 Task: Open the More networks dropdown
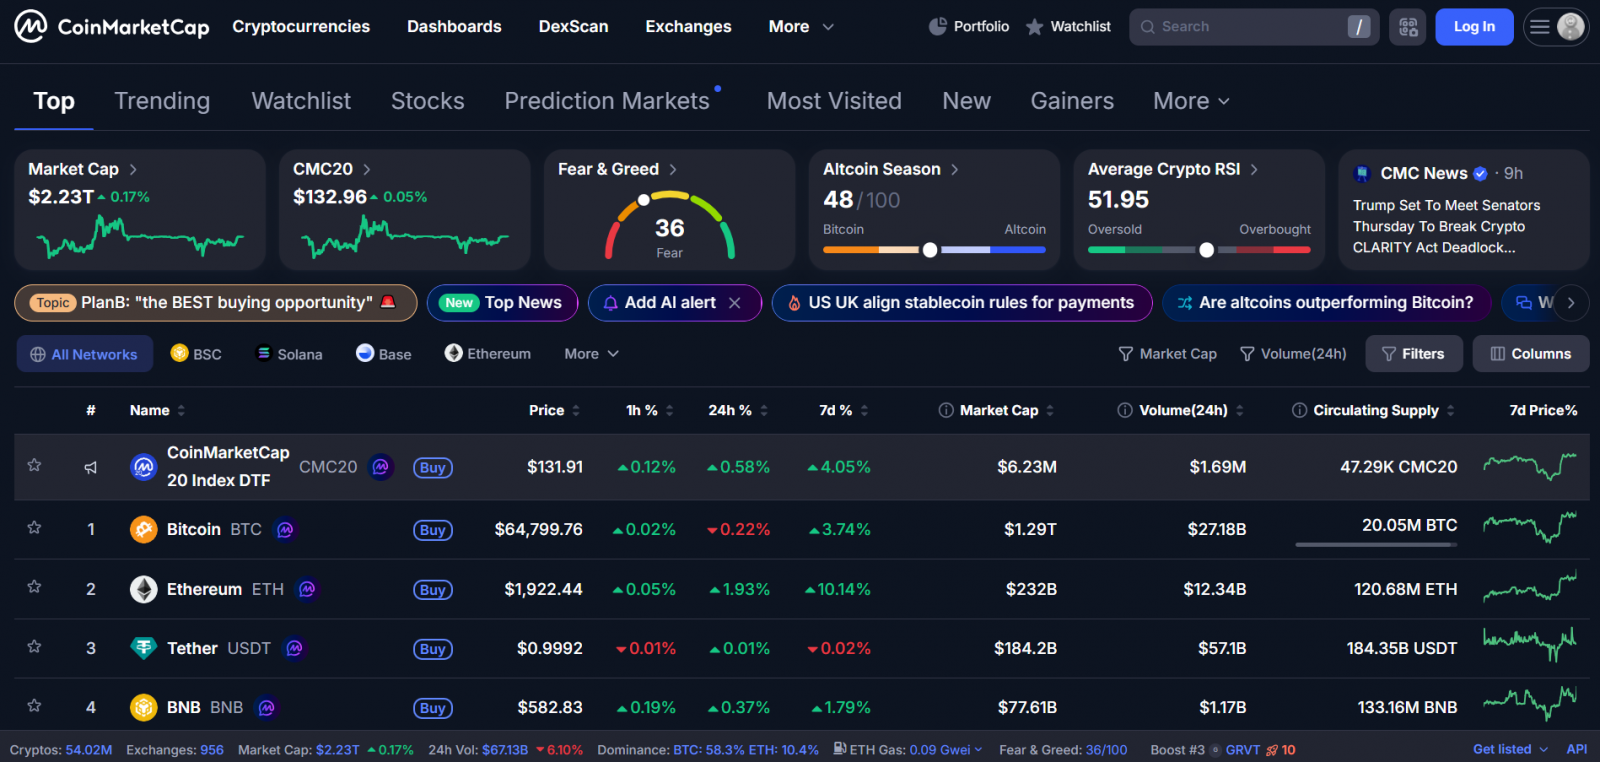[x=591, y=354]
